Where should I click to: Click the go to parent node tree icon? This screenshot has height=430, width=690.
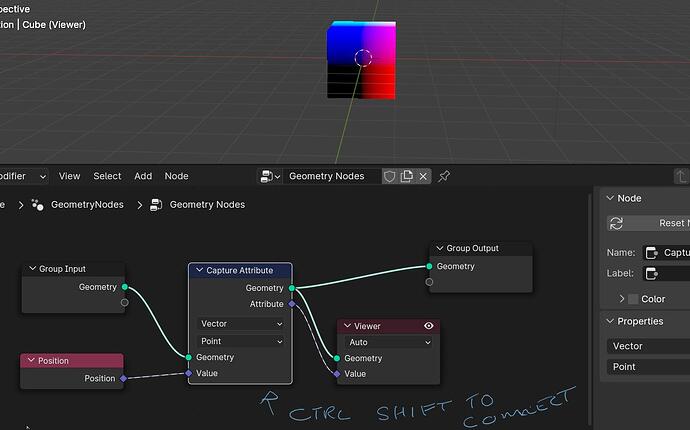click(x=680, y=176)
